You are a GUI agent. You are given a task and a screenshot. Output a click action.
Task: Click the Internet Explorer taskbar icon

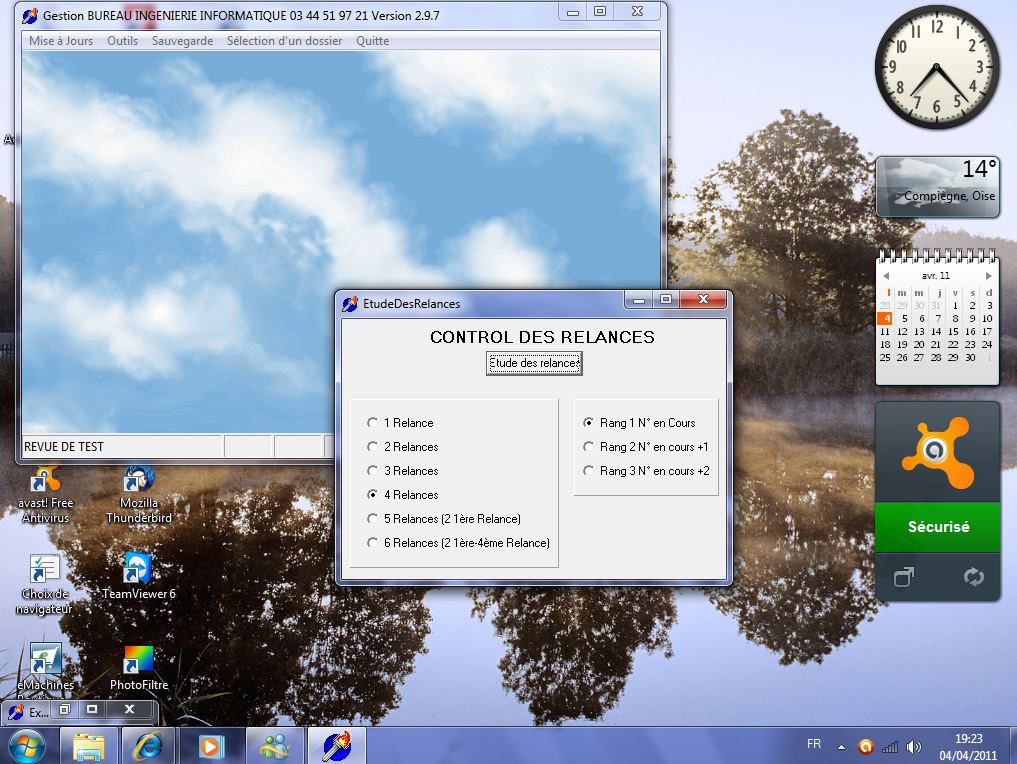[147, 746]
